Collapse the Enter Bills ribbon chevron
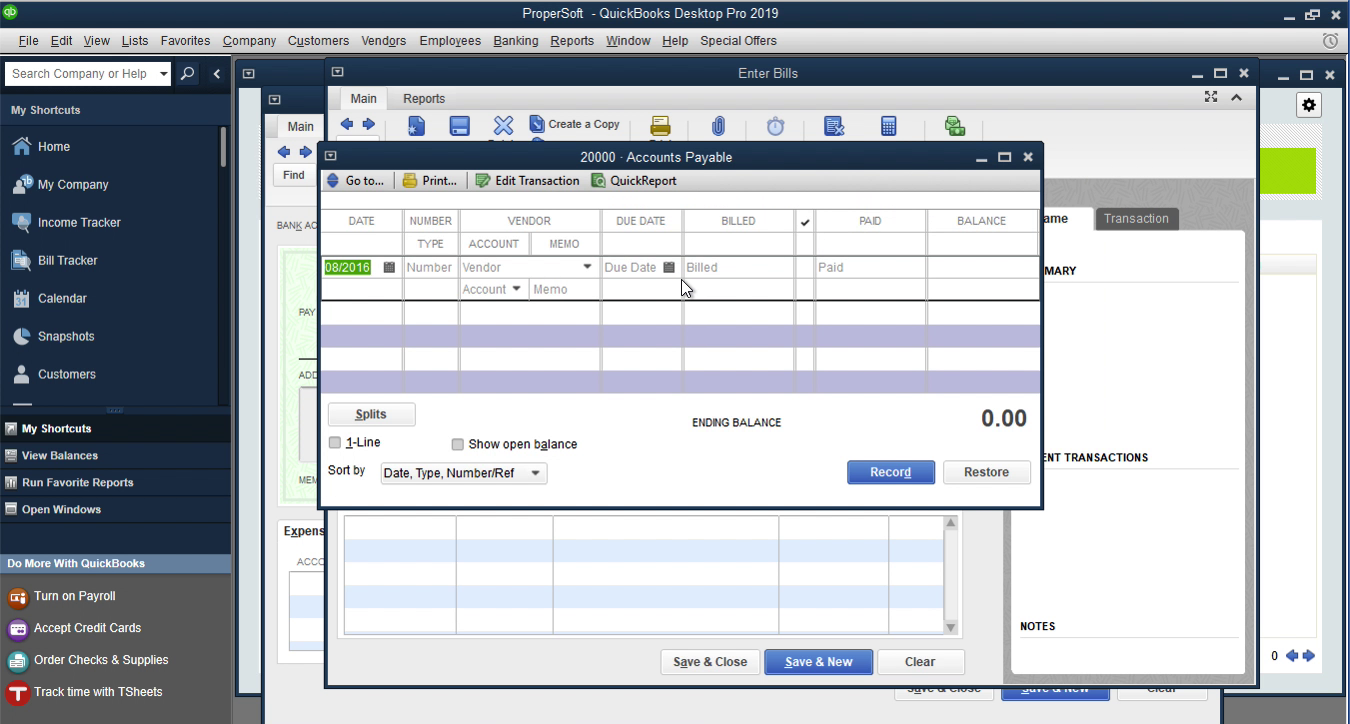Viewport: 1350px width, 724px height. pos(1237,97)
